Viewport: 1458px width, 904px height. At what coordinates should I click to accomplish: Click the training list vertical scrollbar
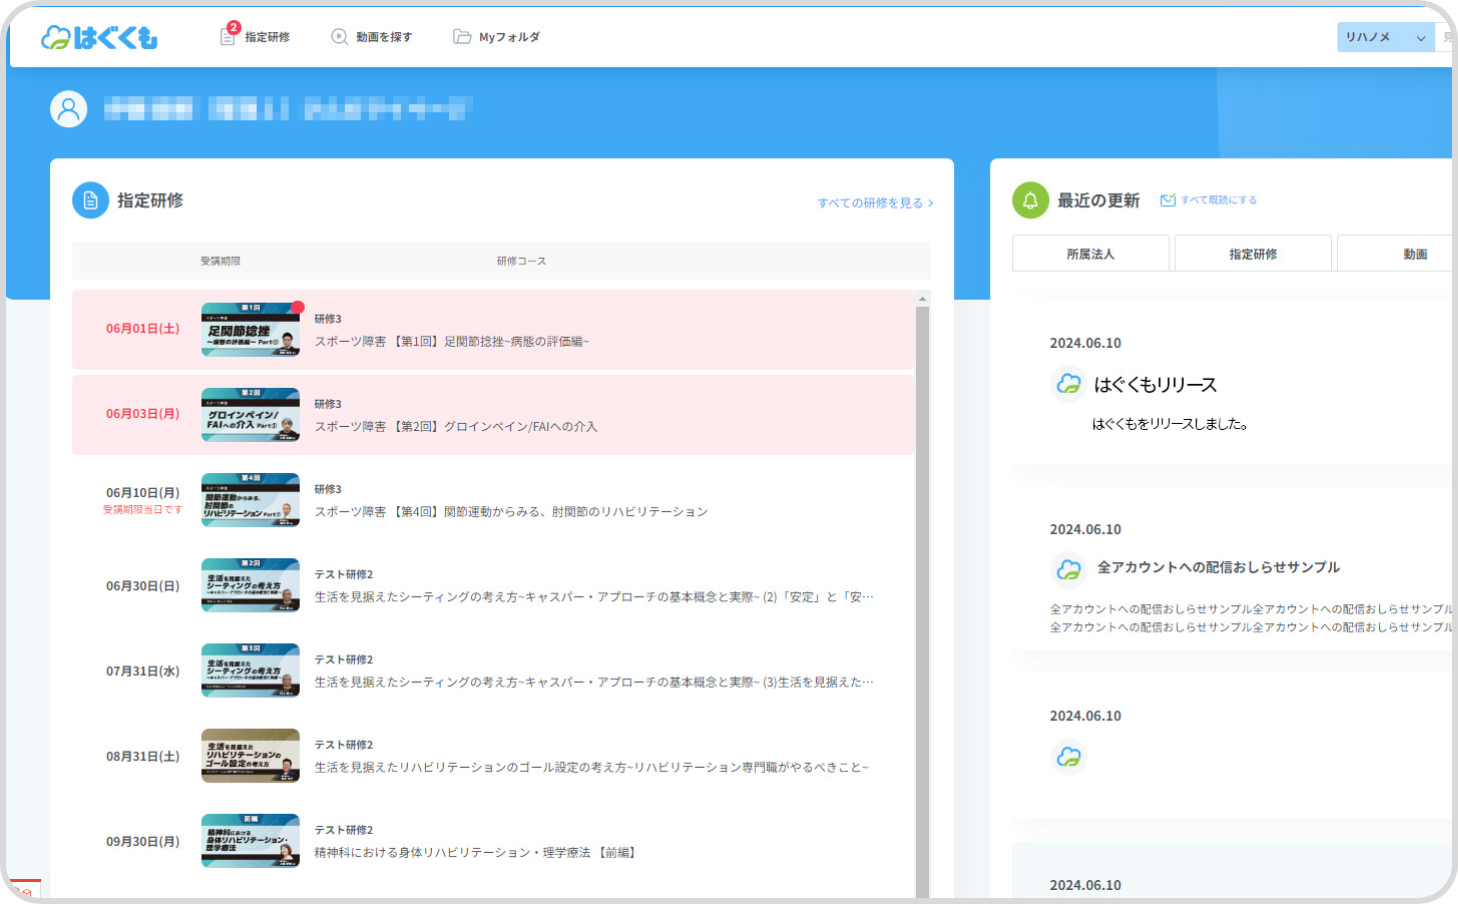(922, 600)
